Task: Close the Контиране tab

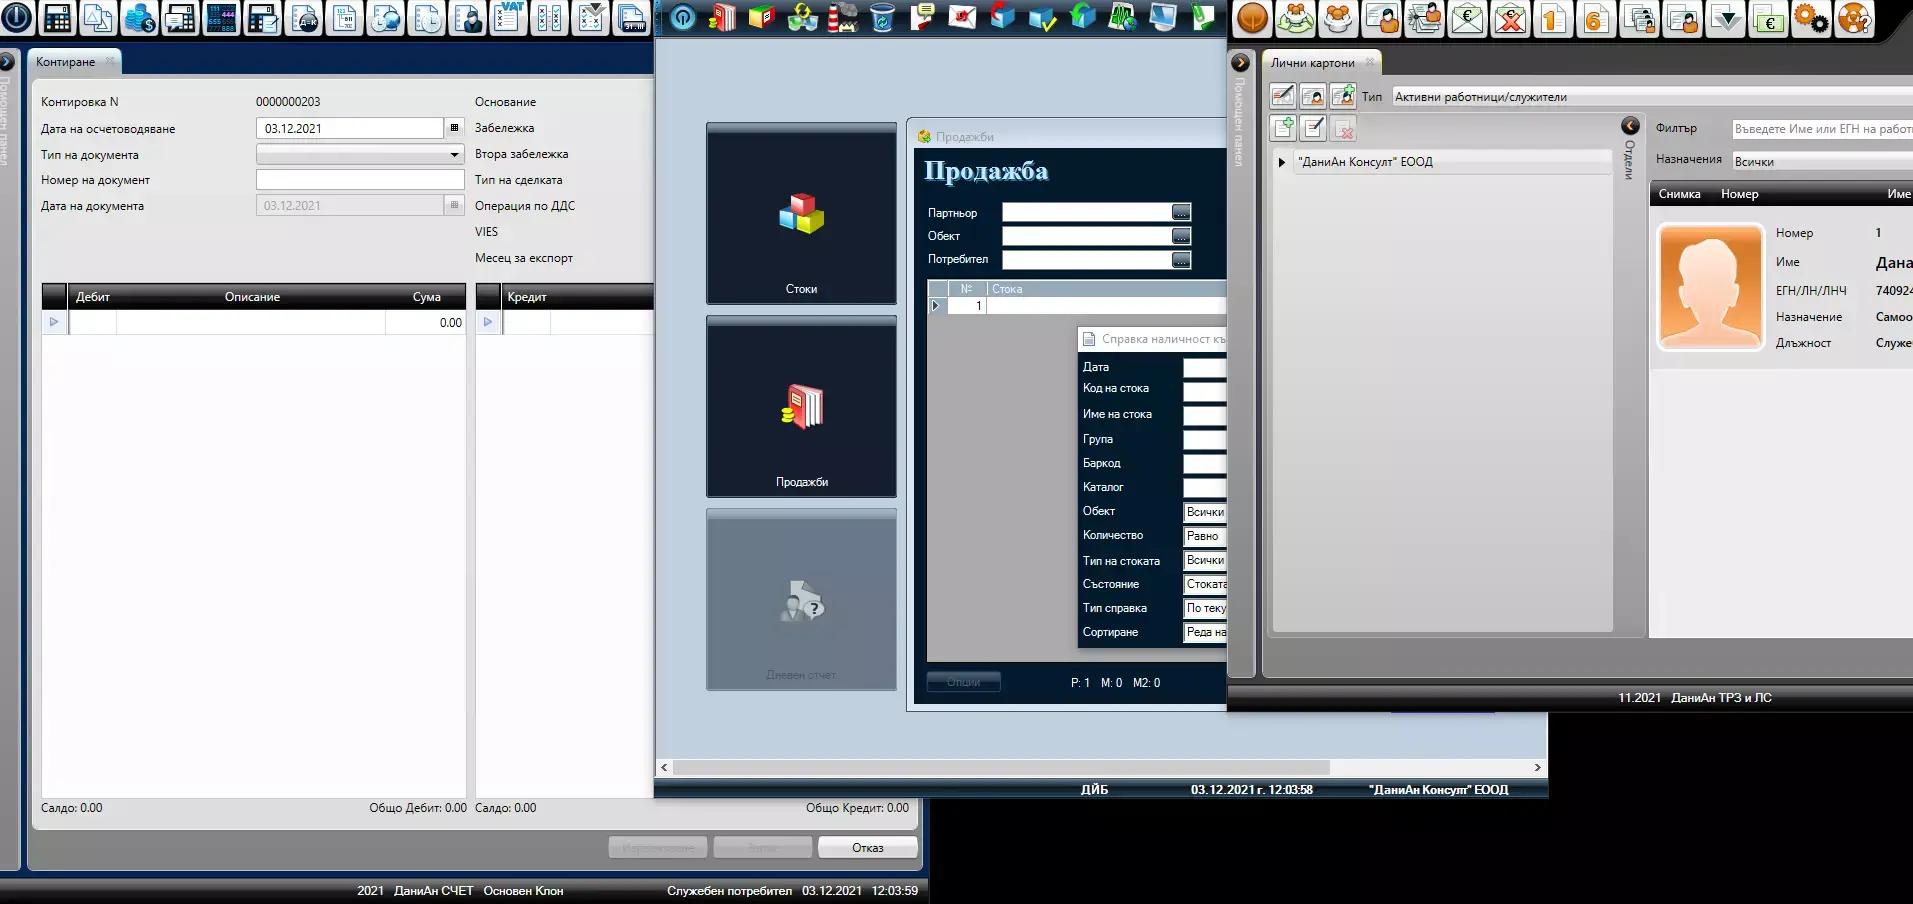Action: [110, 62]
